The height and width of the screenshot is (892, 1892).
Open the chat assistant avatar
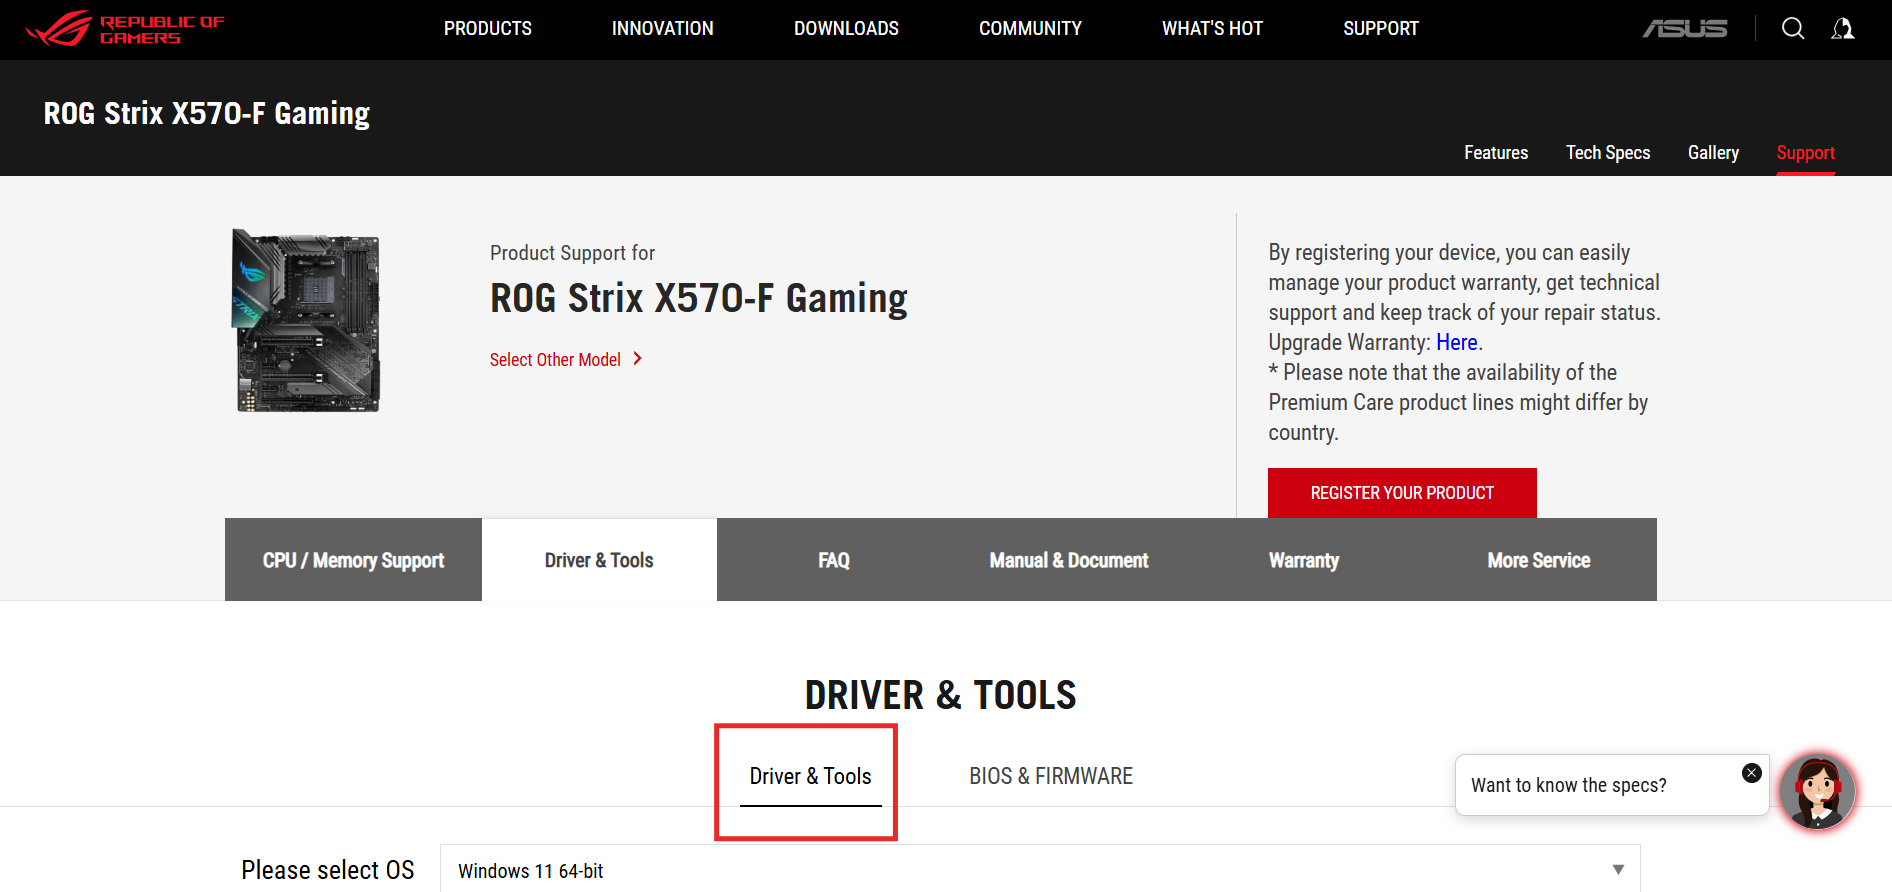[1817, 791]
